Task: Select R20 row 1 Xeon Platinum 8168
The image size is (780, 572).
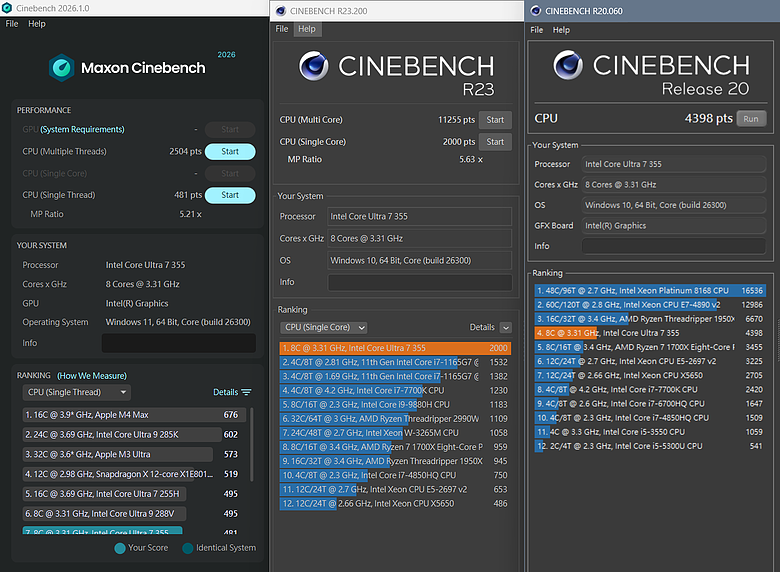Action: tap(650, 290)
